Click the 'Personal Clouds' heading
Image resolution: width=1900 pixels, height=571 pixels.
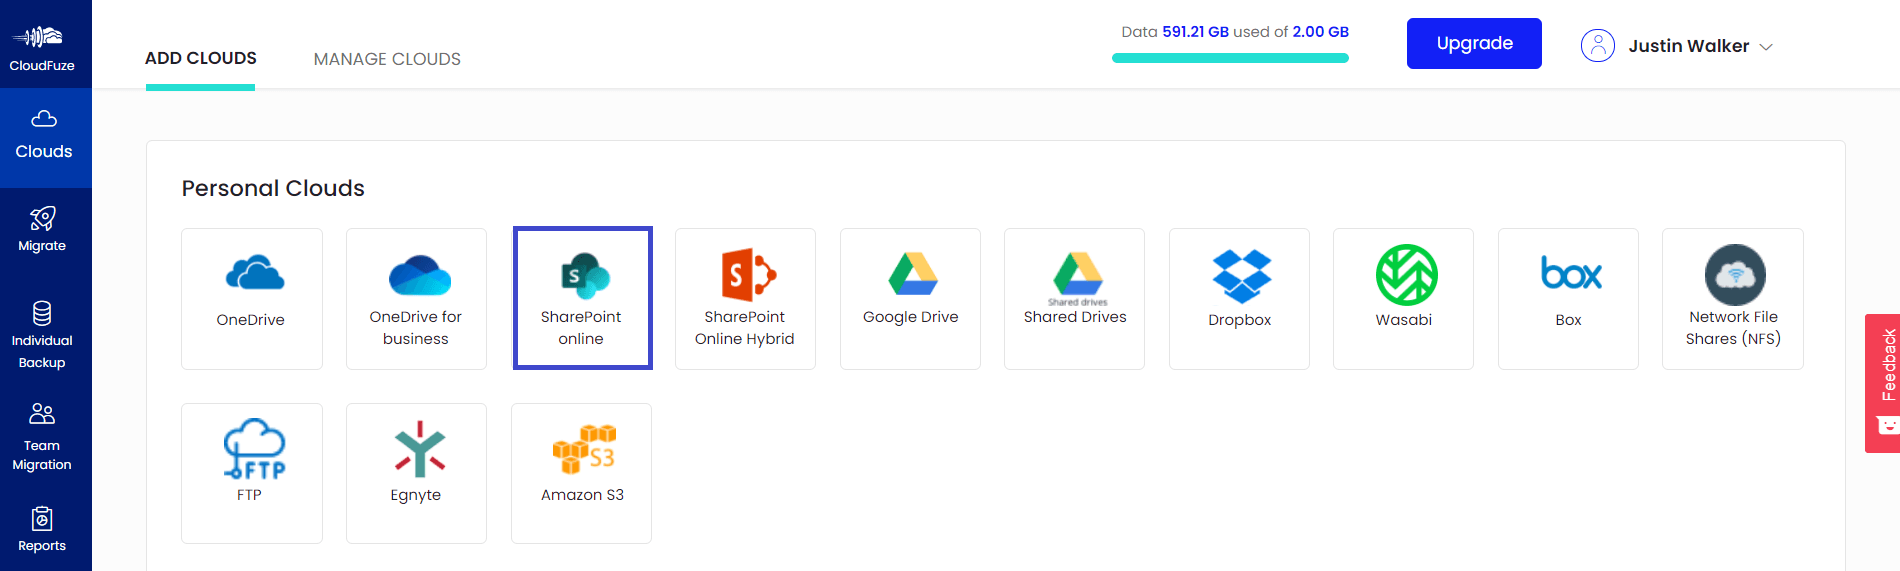(x=273, y=188)
